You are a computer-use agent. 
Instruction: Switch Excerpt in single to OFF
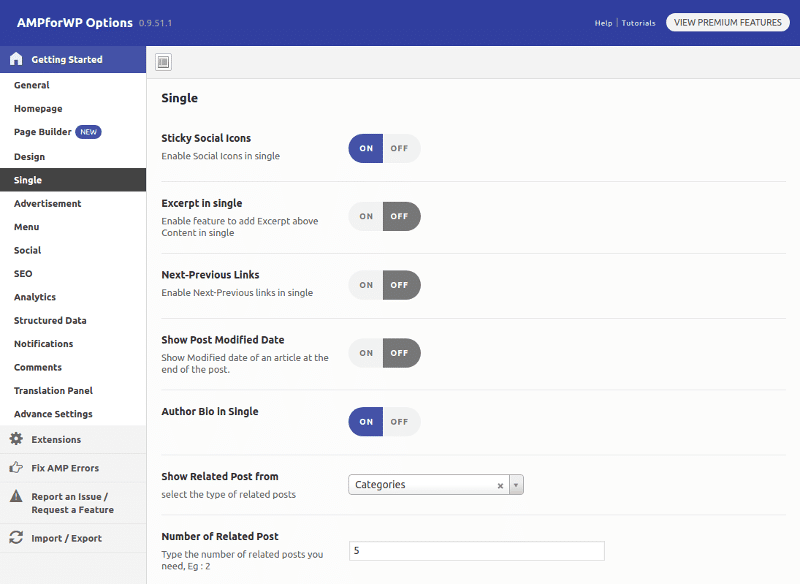402,216
